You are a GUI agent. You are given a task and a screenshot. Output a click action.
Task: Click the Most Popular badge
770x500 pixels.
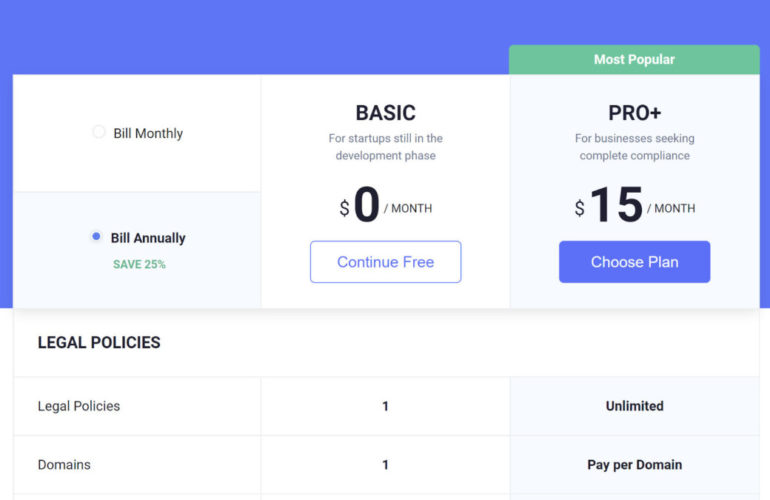[634, 60]
